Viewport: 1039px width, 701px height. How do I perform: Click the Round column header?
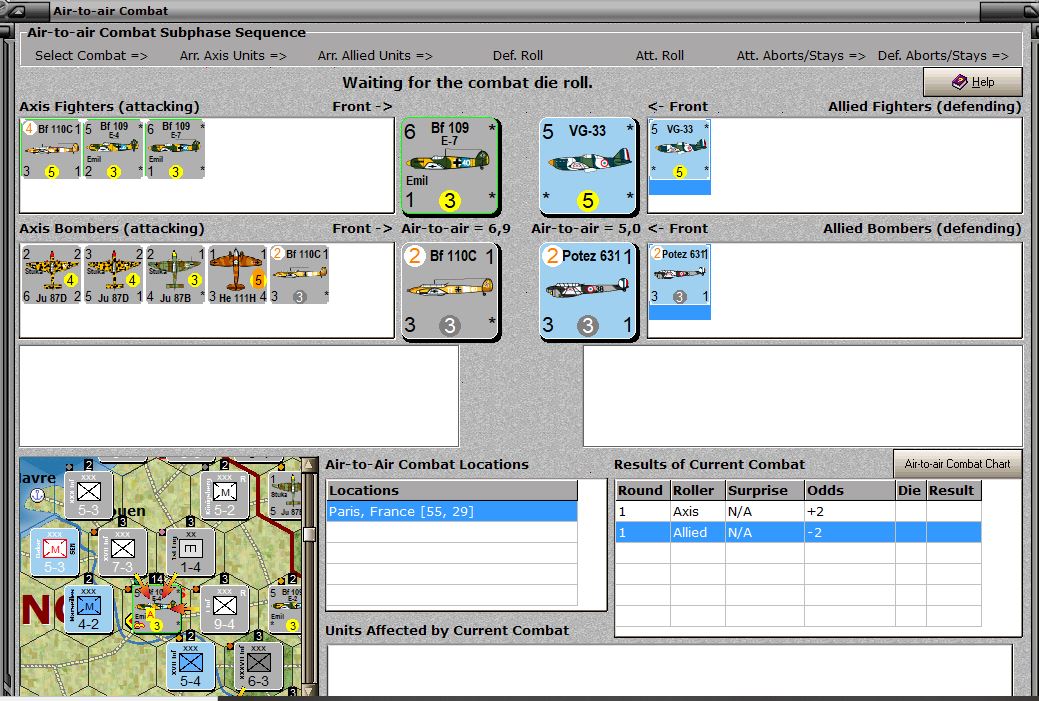(643, 490)
